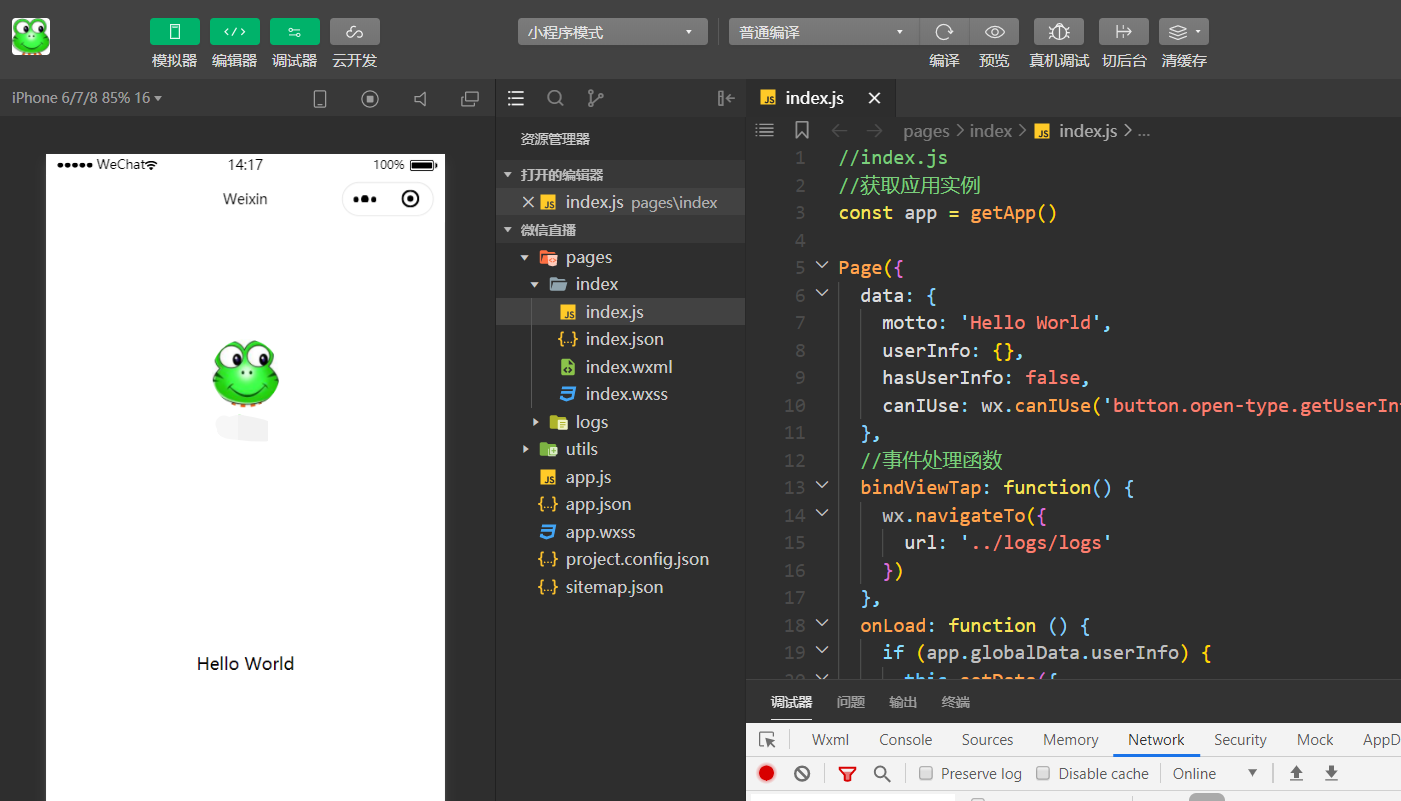Click the editor outline list icon
Screen dimensions: 1401x801
[765, 130]
